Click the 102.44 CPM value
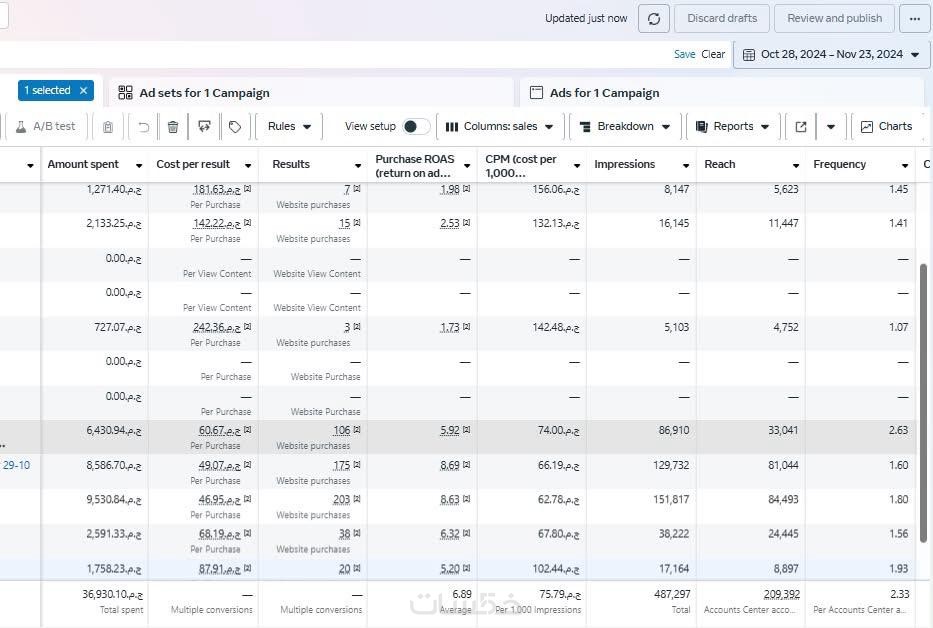 click(555, 568)
